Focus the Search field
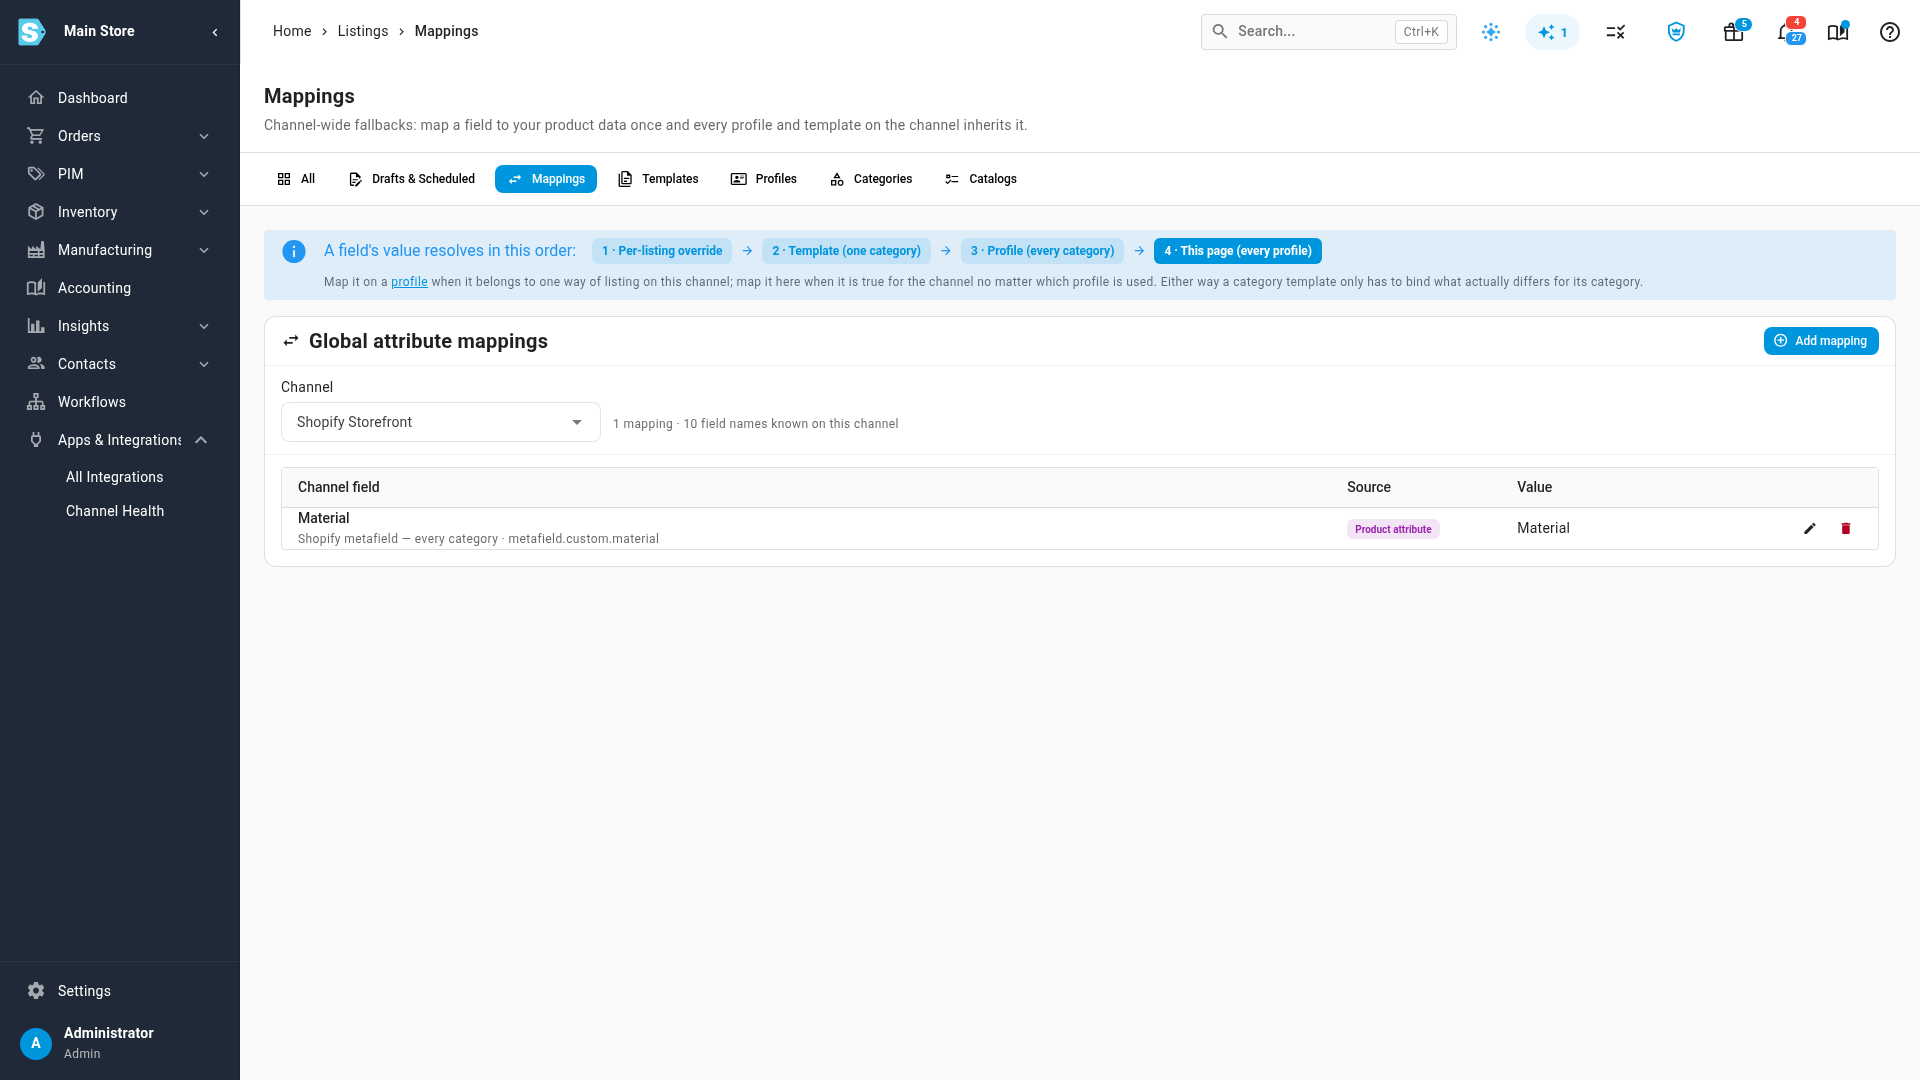Screen dimensions: 1920x1080 click(1328, 32)
